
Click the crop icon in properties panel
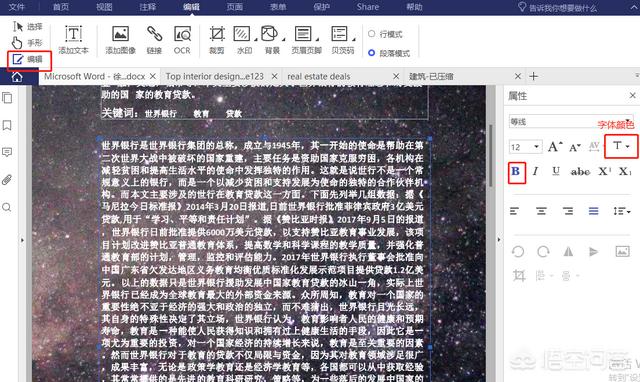[x=519, y=276]
